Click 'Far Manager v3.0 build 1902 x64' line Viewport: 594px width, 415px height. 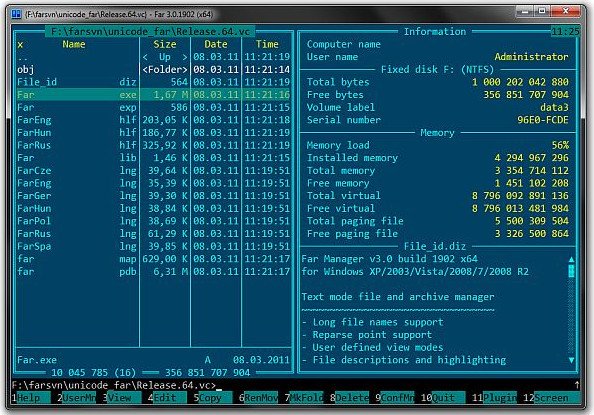[389, 259]
